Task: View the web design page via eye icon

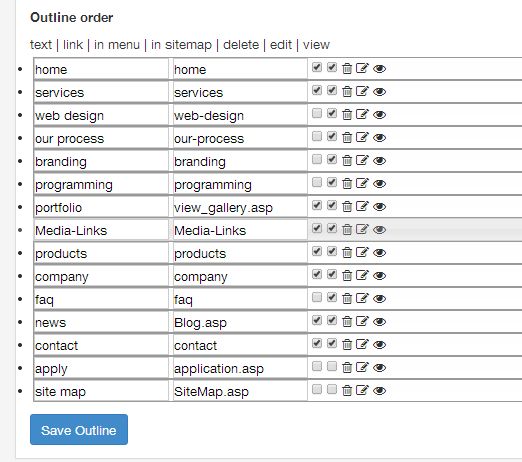Action: click(x=379, y=115)
